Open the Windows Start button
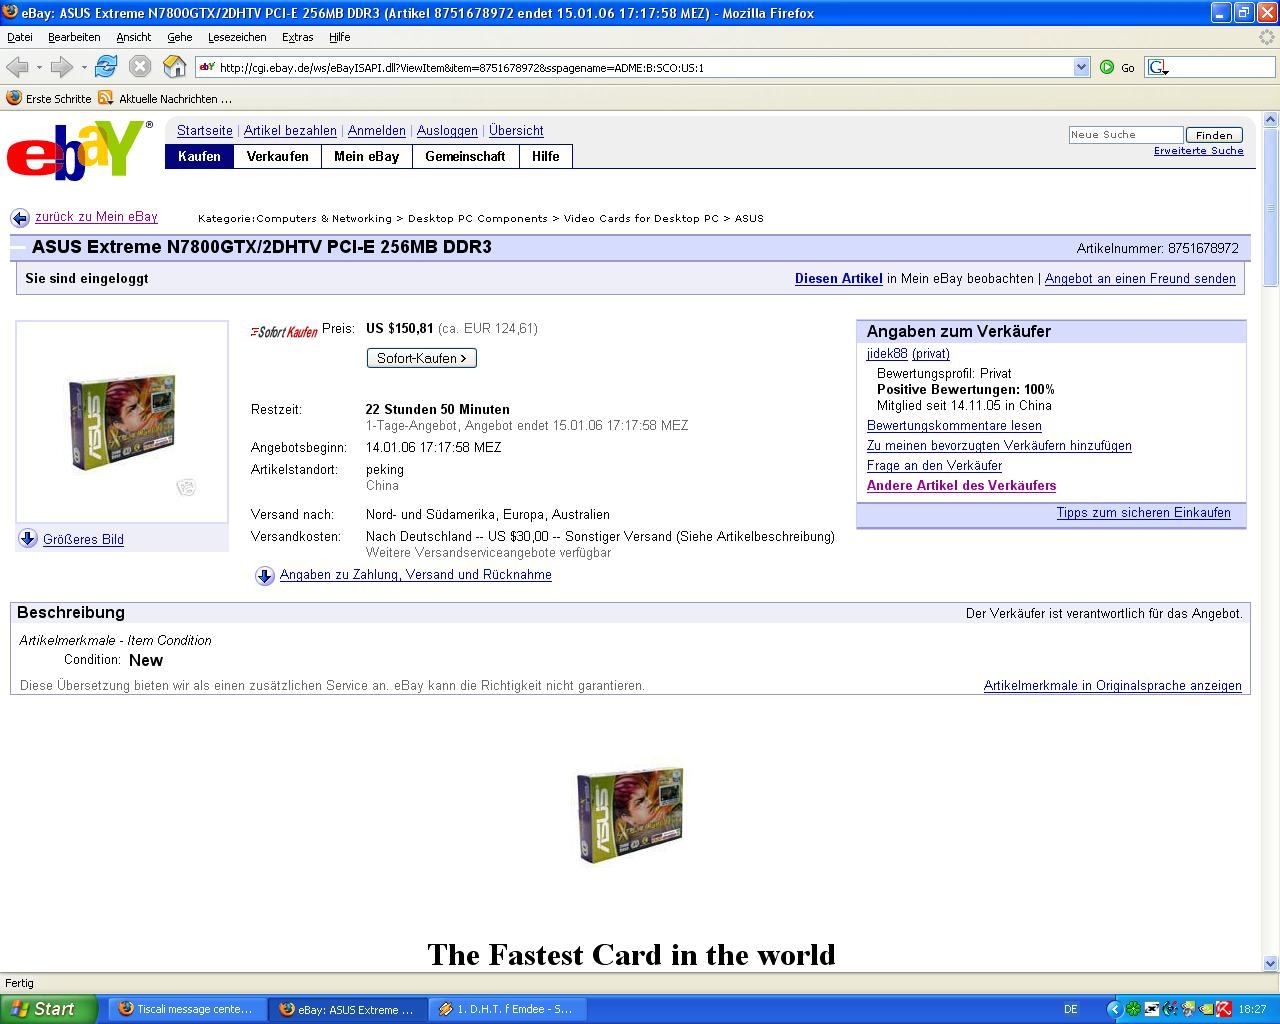Screen dimensions: 1280x1024 (48, 1009)
